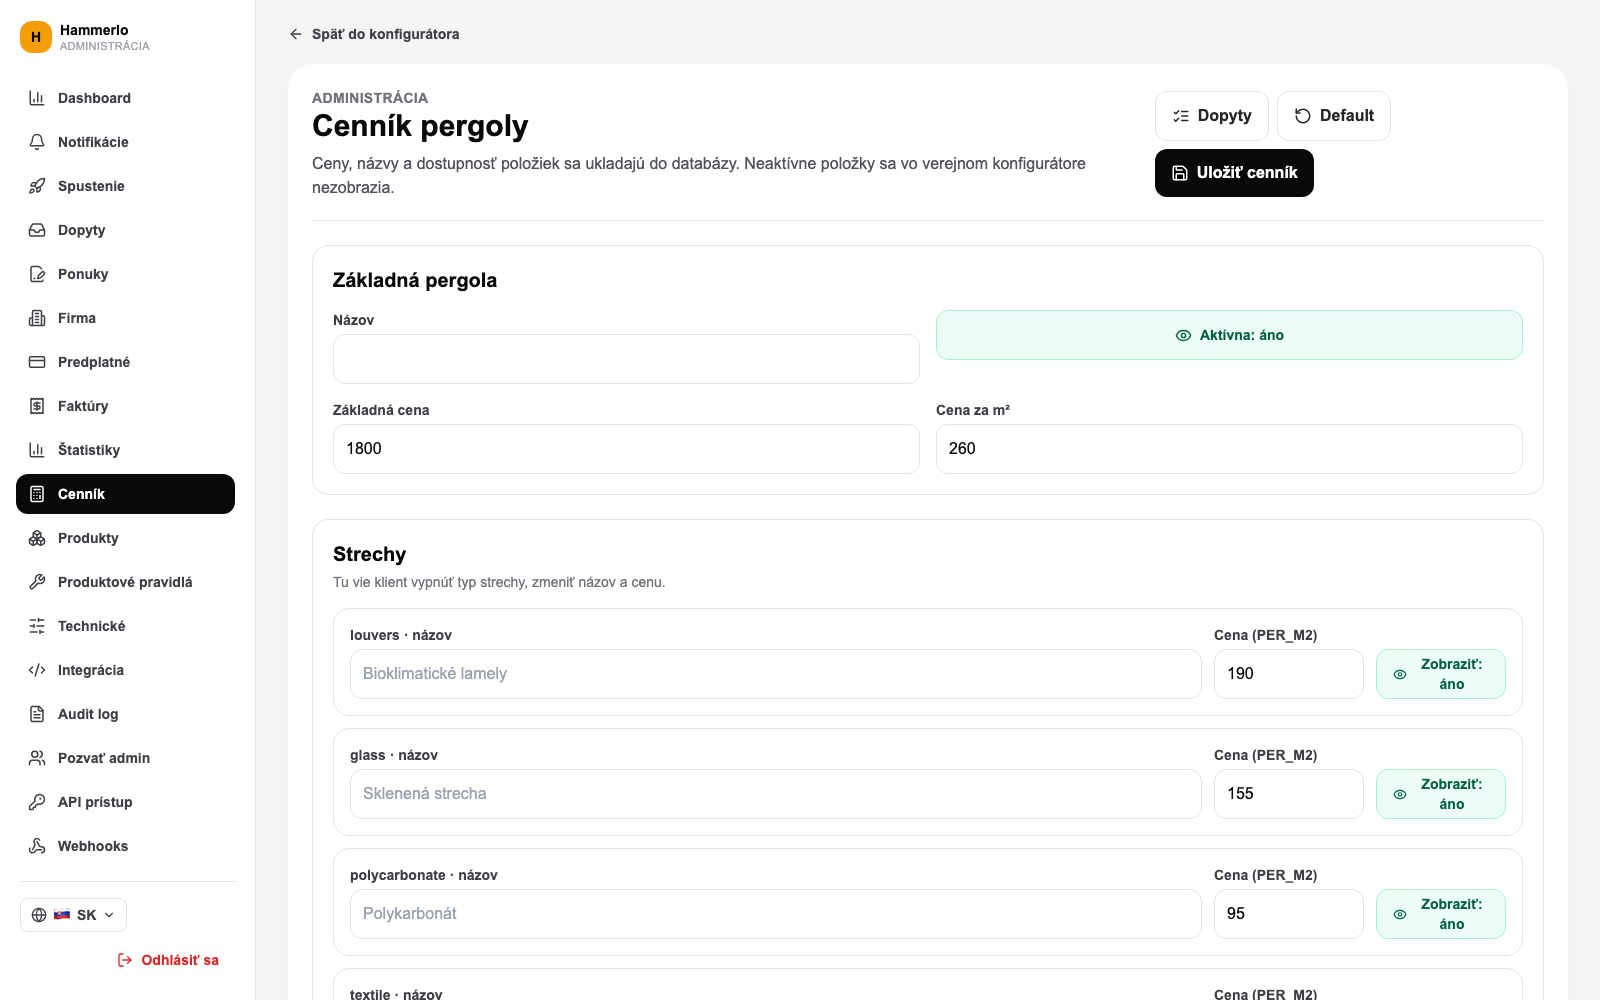Screen dimensions: 1600x1000
Task: Click glass price field showing 155
Action: click(x=1289, y=794)
